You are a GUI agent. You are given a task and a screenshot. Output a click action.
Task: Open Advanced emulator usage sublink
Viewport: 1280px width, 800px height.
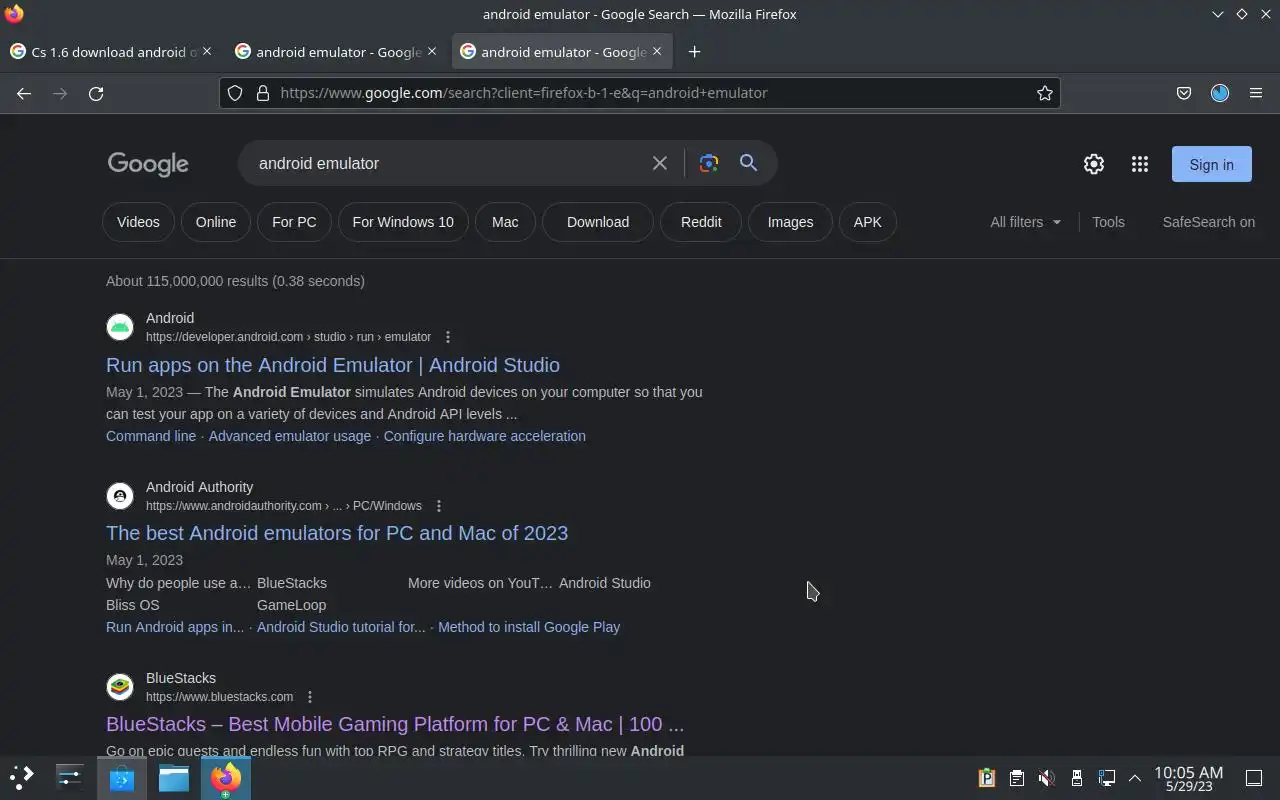[290, 436]
